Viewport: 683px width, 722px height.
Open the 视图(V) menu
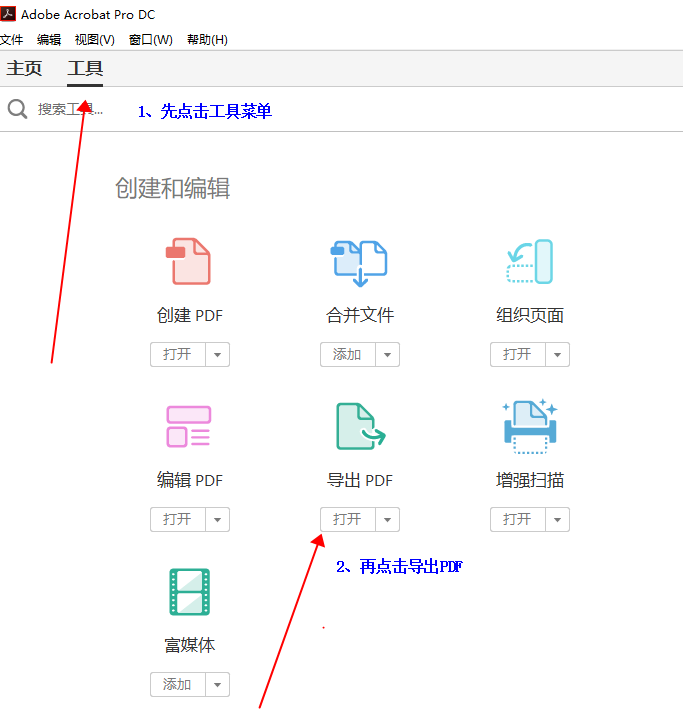point(94,40)
